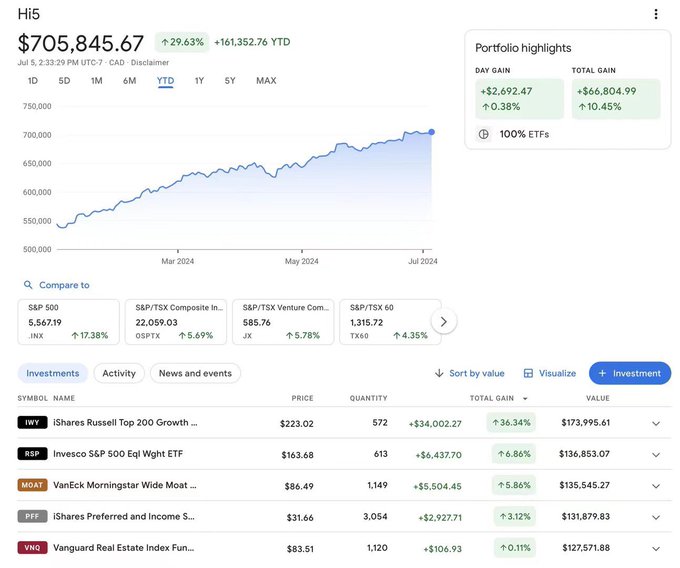The height and width of the screenshot is (568, 680).
Task: Click the 3,054 quantity cell
Action: (375, 516)
